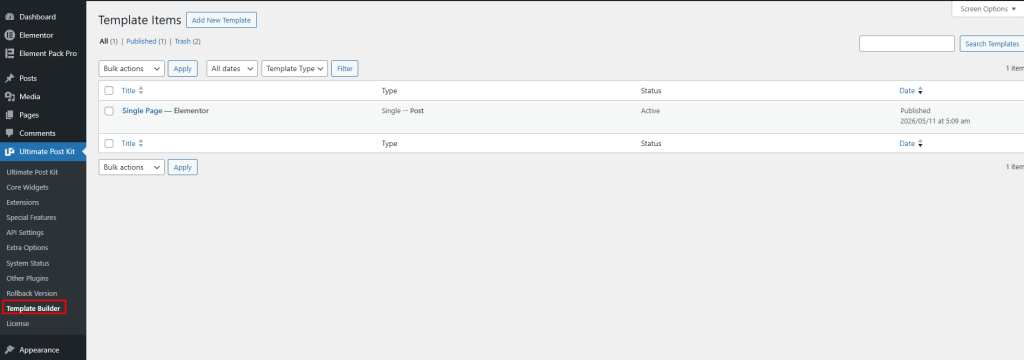Viewport: 1024px width, 360px height.
Task: Click the Elementor logo icon in sidebar
Action: (9, 35)
